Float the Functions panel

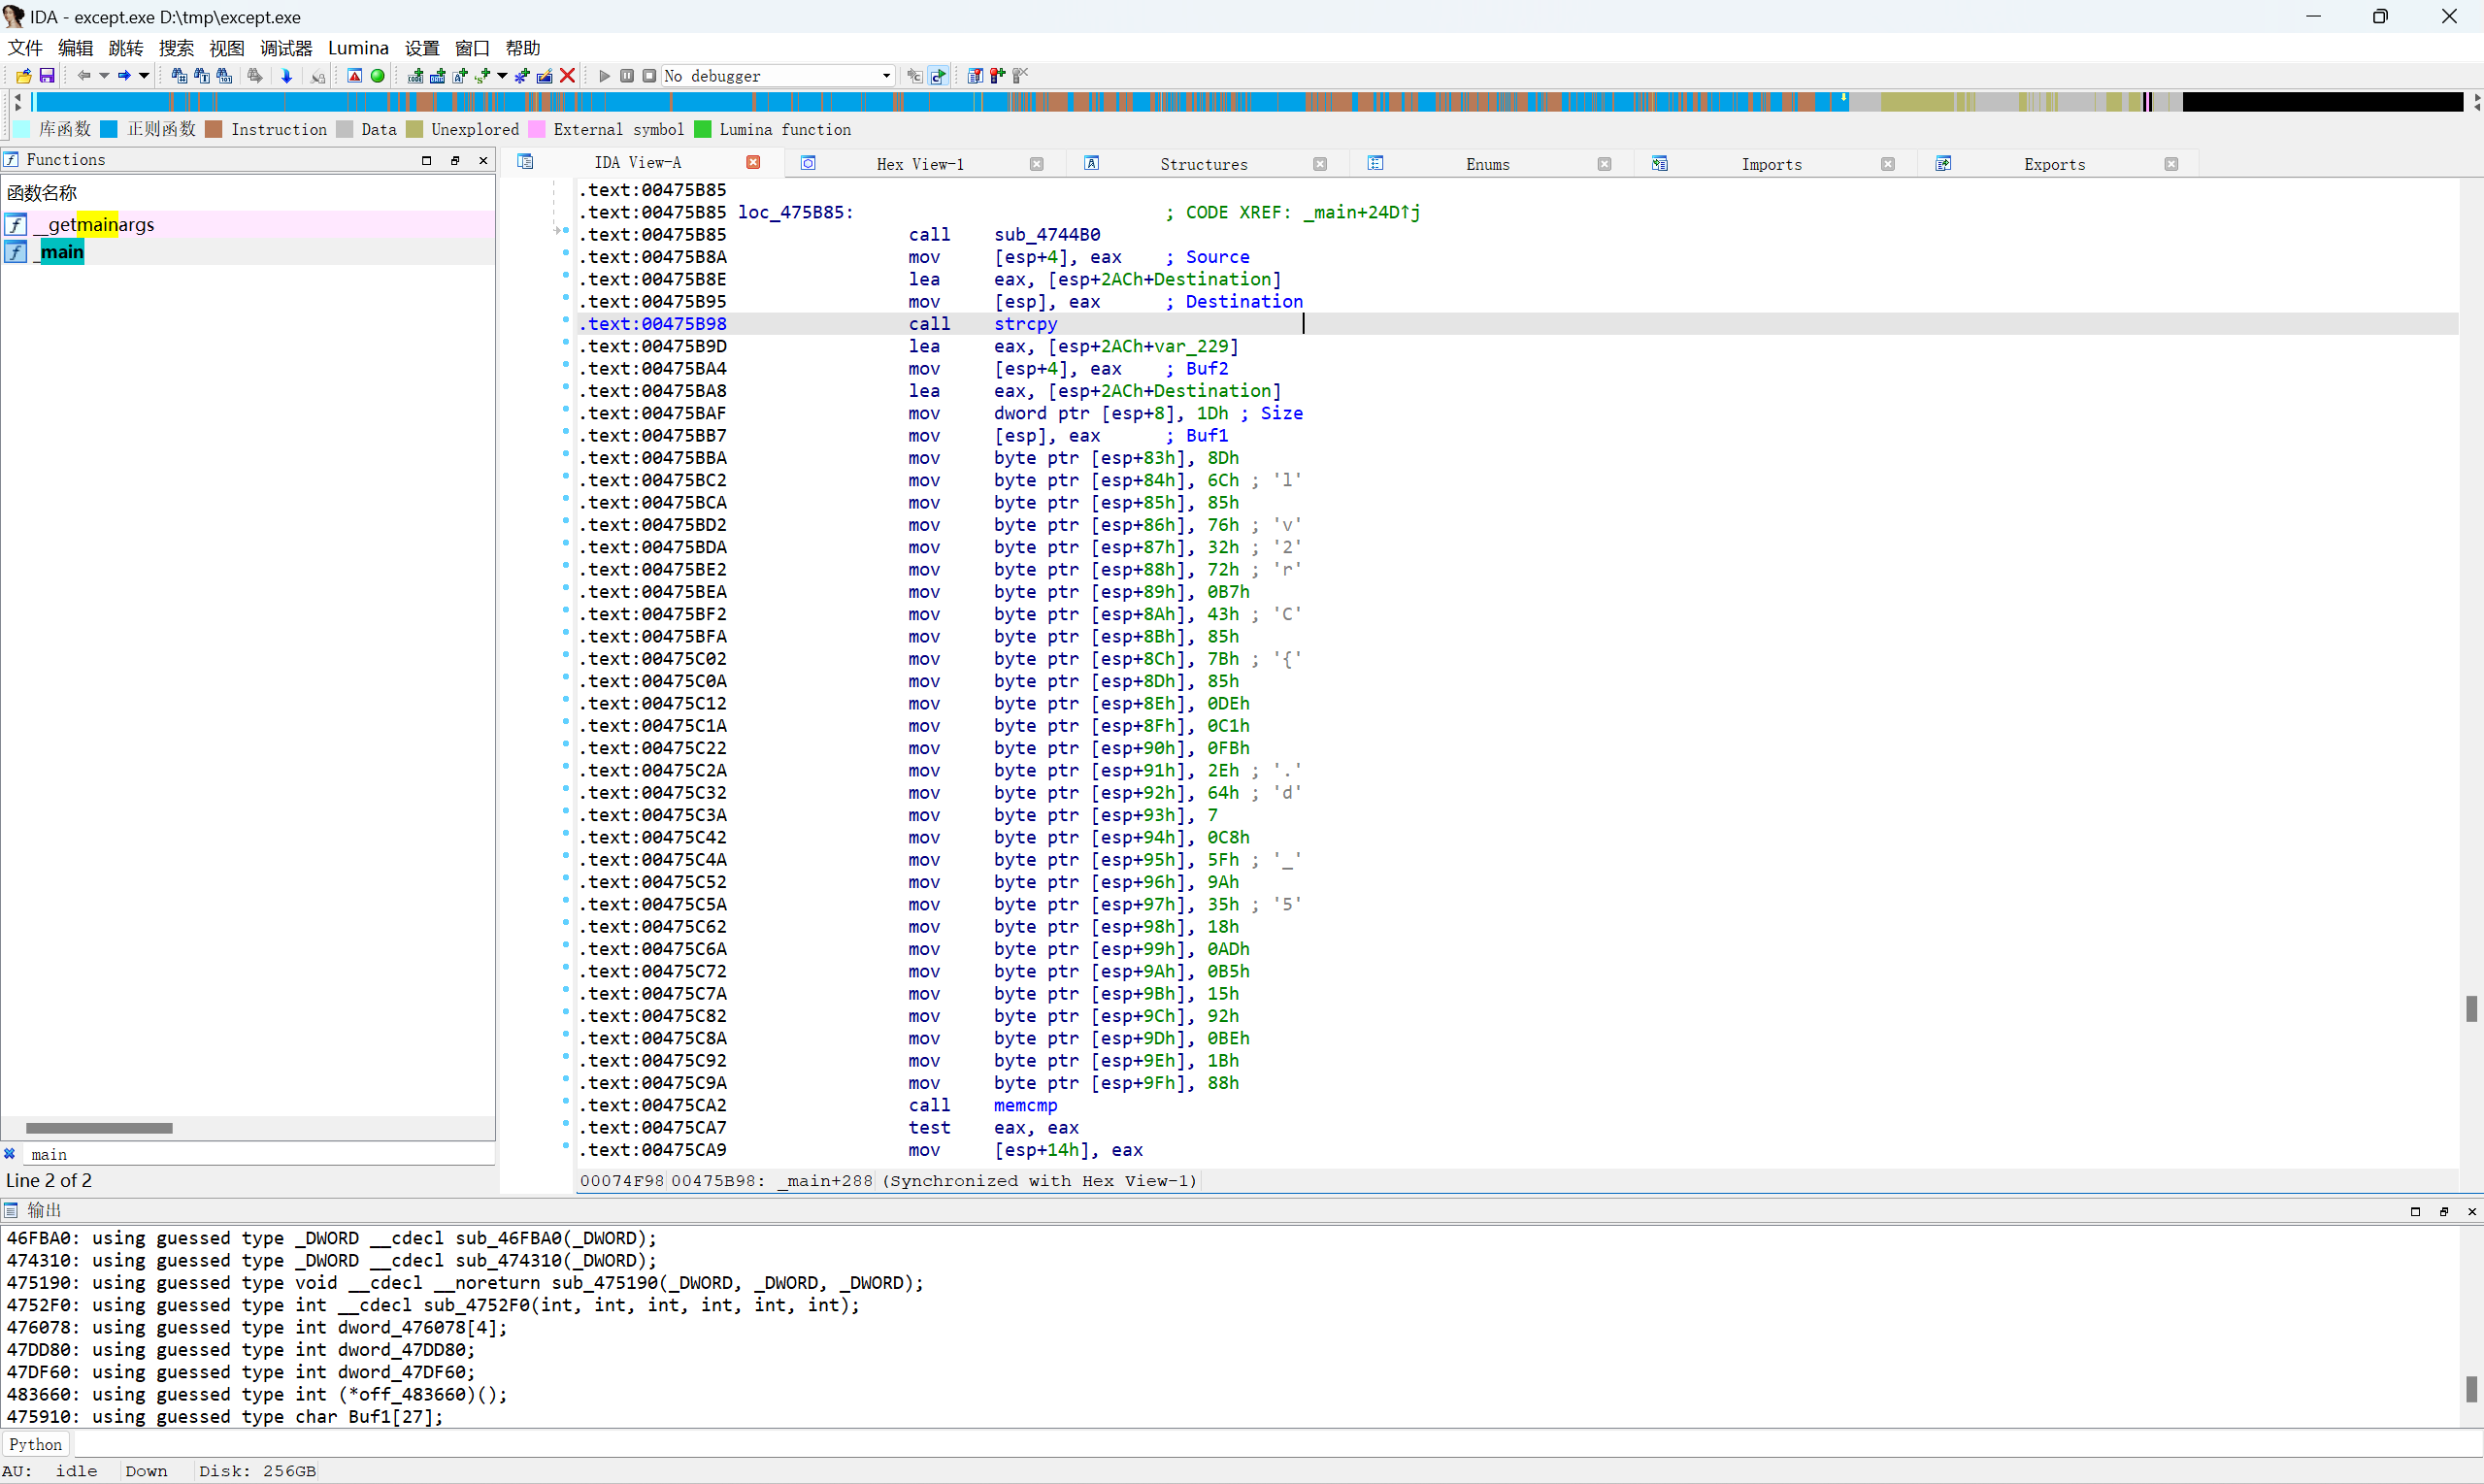click(x=455, y=160)
